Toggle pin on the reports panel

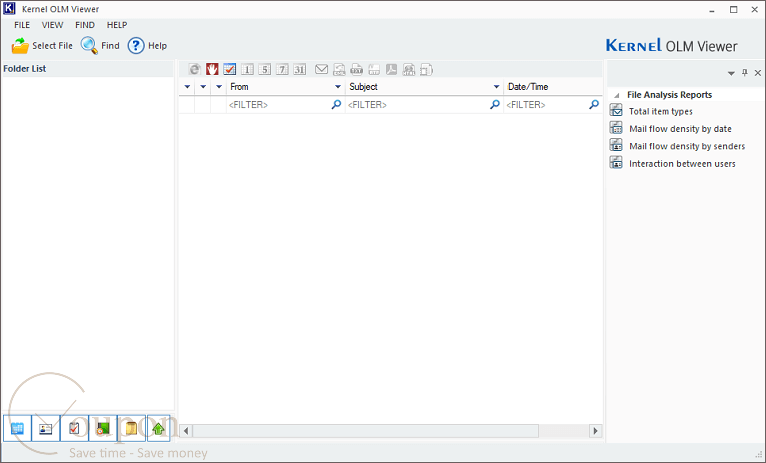pyautogui.click(x=745, y=73)
